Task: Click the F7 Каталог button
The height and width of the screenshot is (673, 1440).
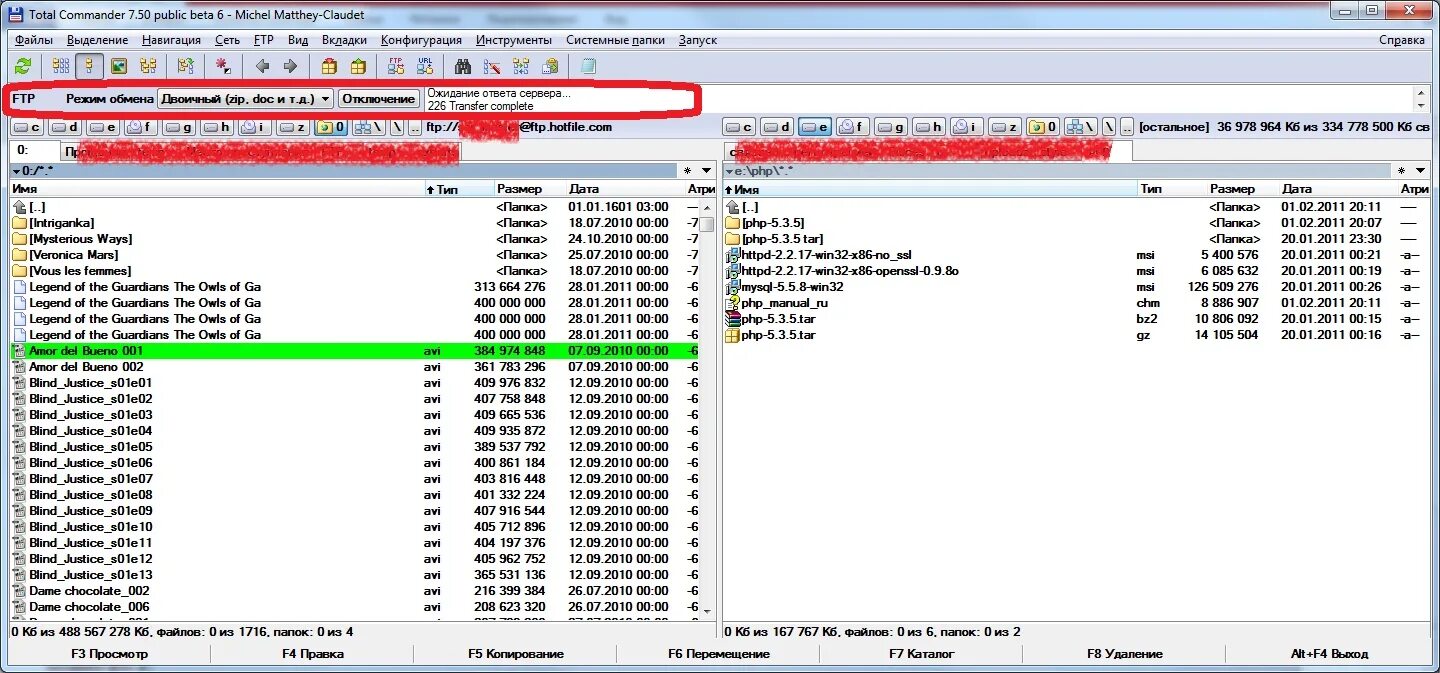Action: [922, 654]
